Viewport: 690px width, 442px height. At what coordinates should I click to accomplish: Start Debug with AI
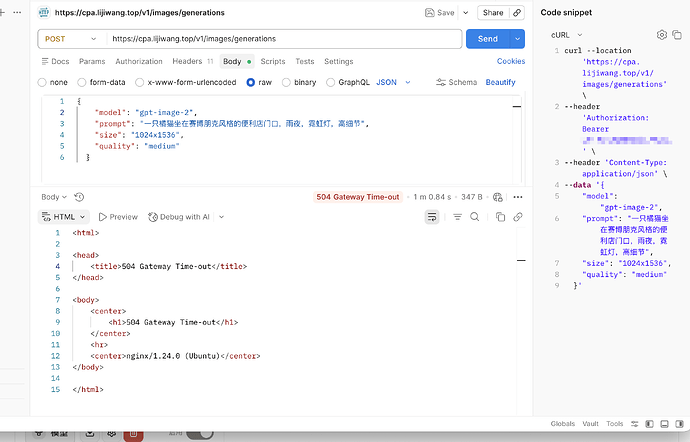[x=179, y=217]
